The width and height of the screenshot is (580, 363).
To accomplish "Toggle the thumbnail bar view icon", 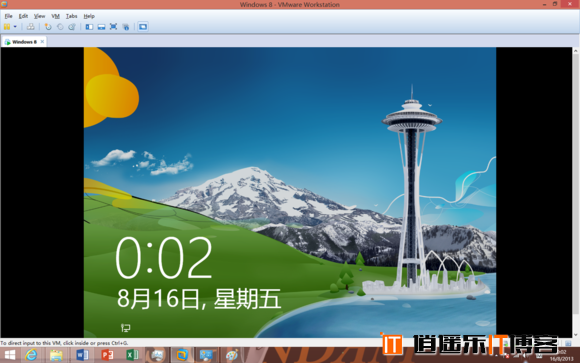I will [101, 27].
